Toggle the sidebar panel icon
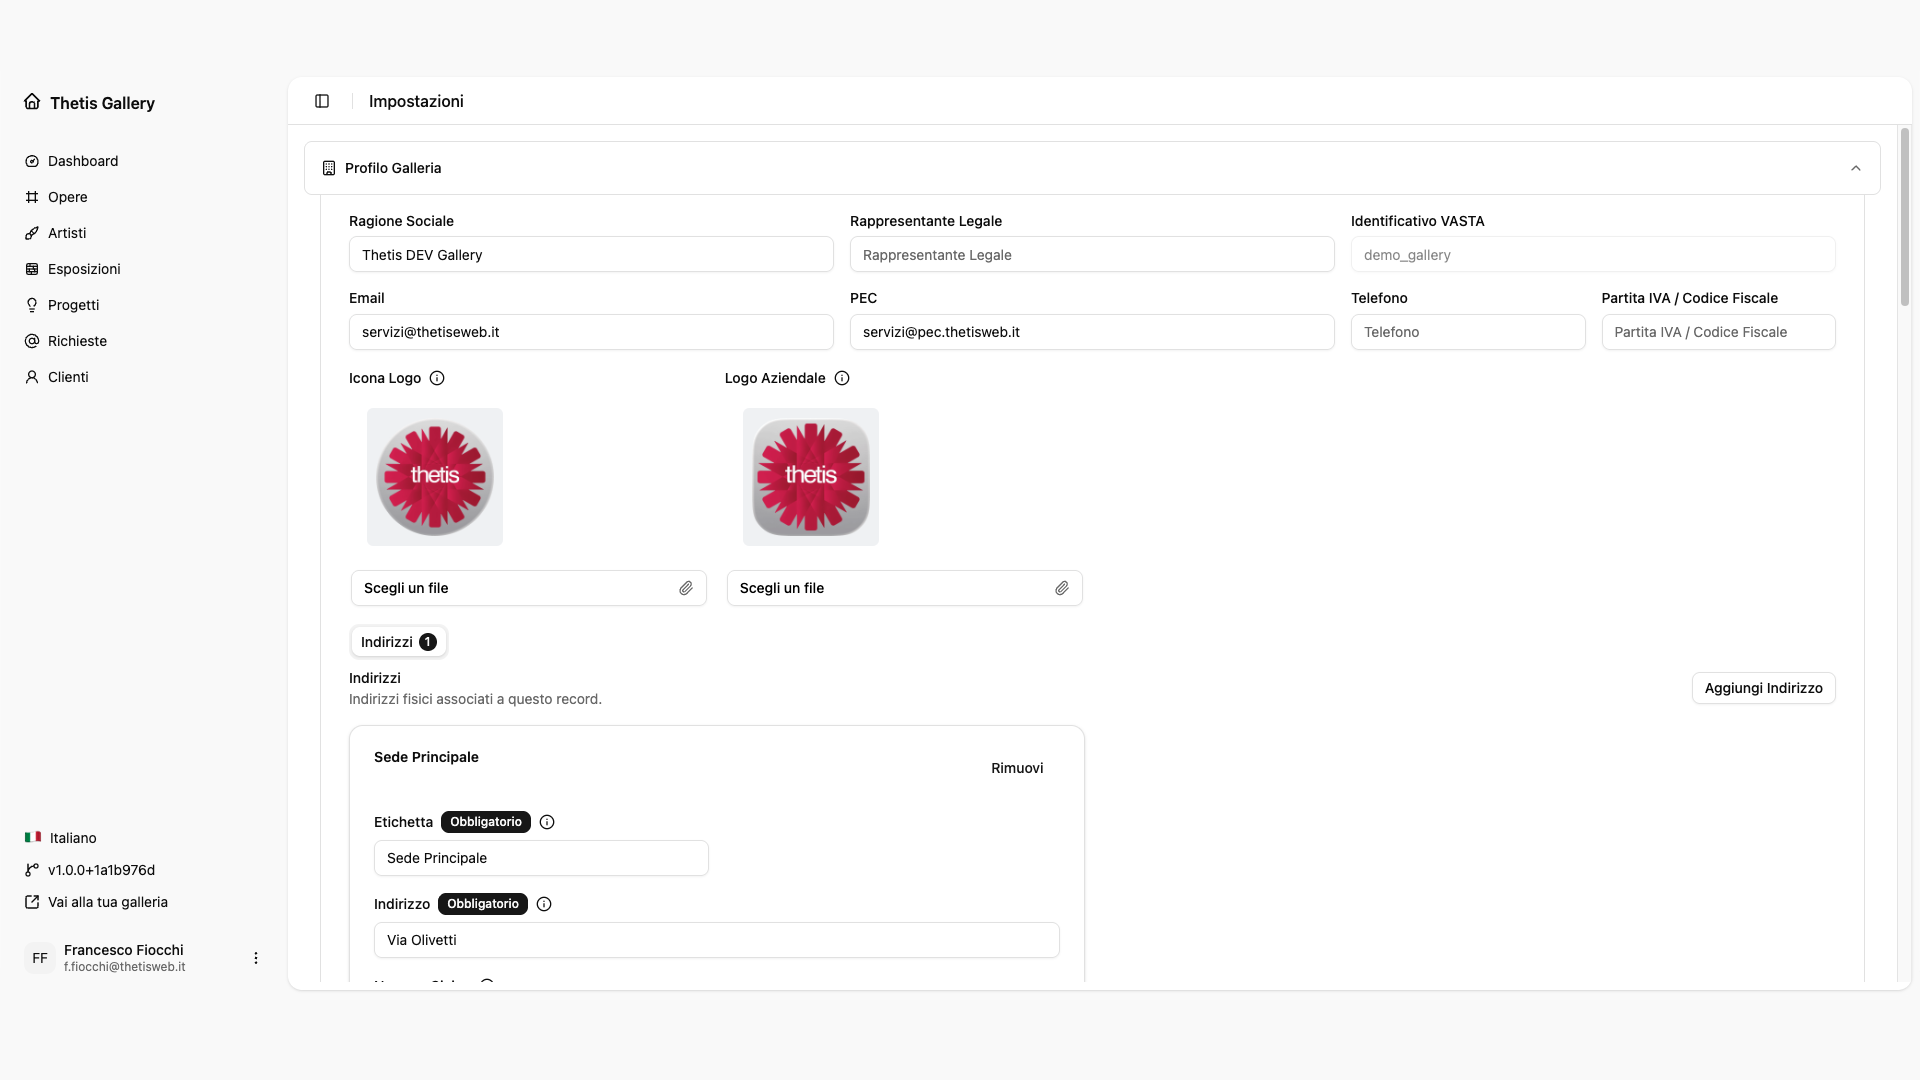Image resolution: width=1920 pixels, height=1080 pixels. [322, 101]
